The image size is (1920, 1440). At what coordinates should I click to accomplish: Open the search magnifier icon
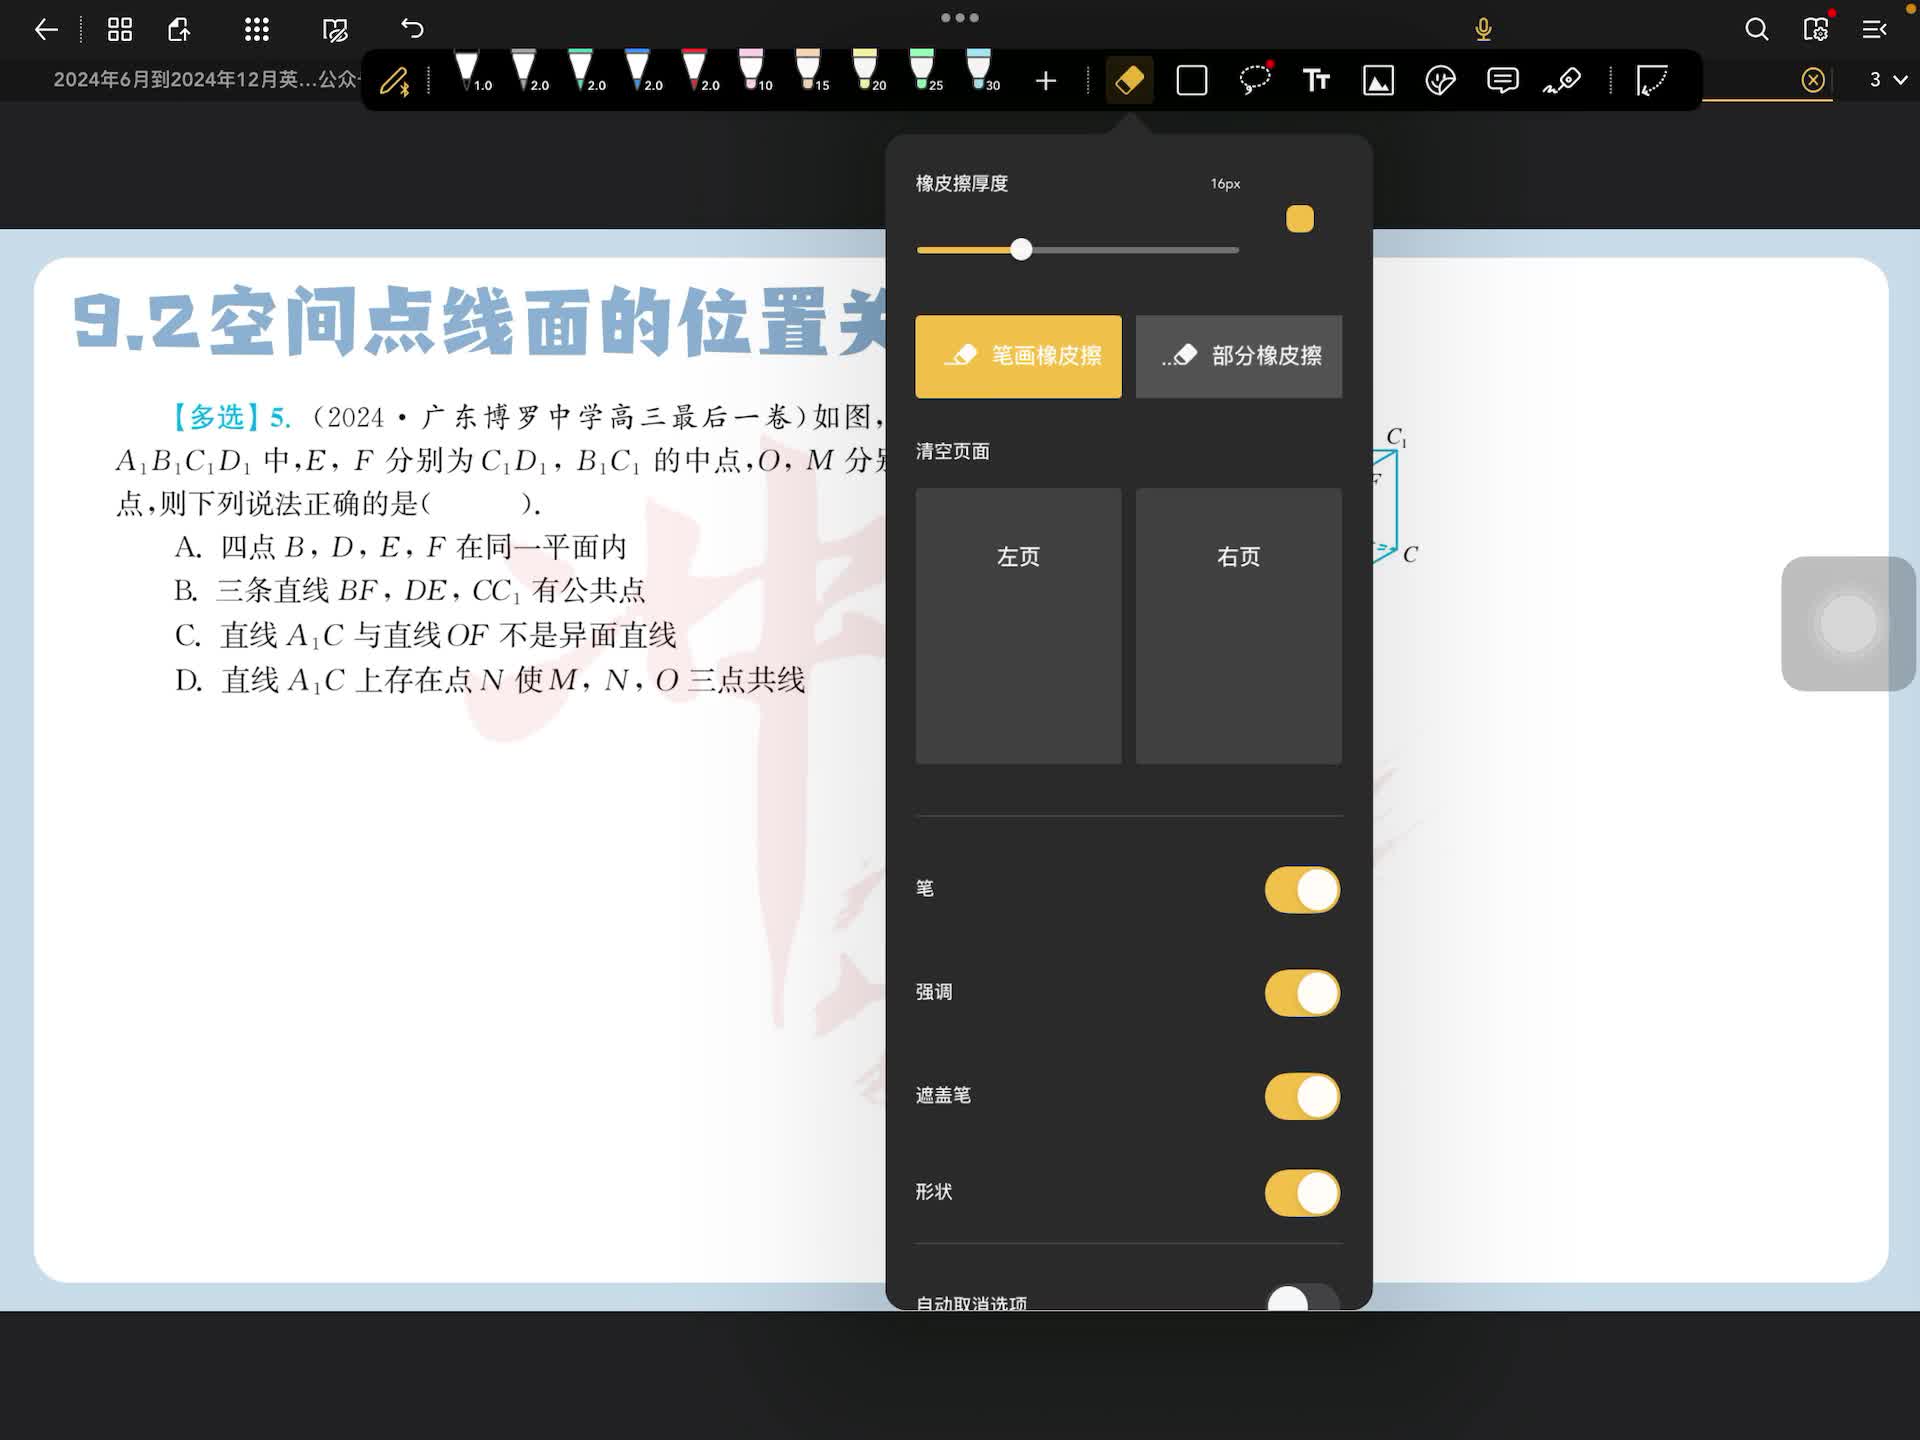[1756, 29]
